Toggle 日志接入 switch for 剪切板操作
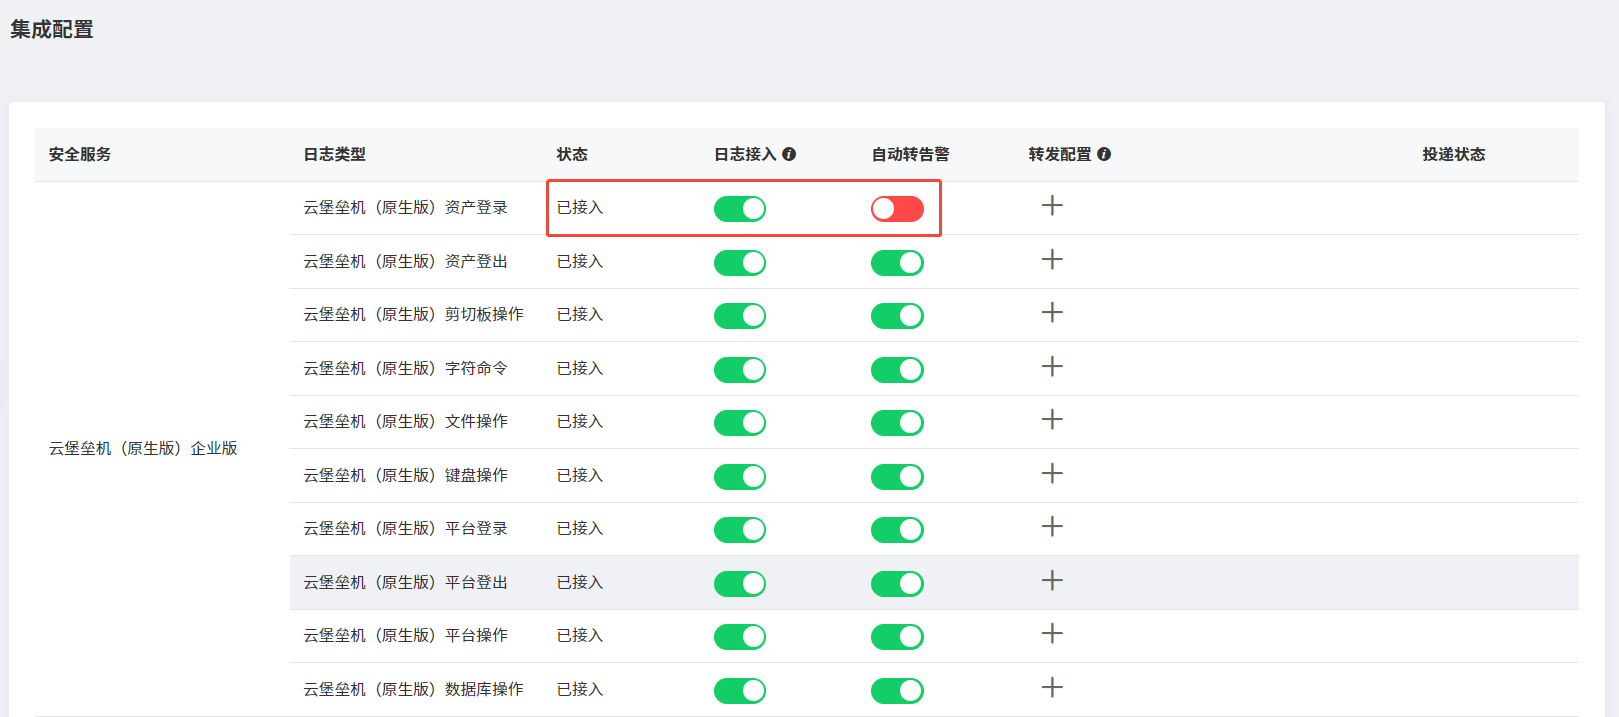Image resolution: width=1619 pixels, height=717 pixels. [740, 315]
